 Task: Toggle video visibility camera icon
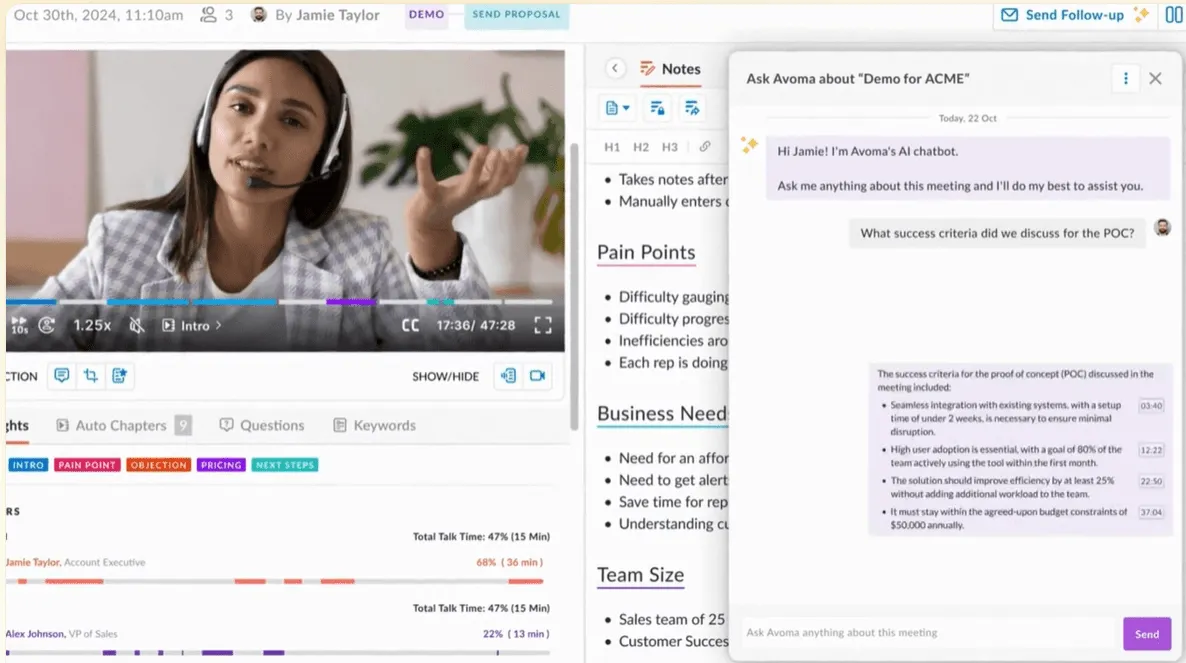[x=537, y=376]
